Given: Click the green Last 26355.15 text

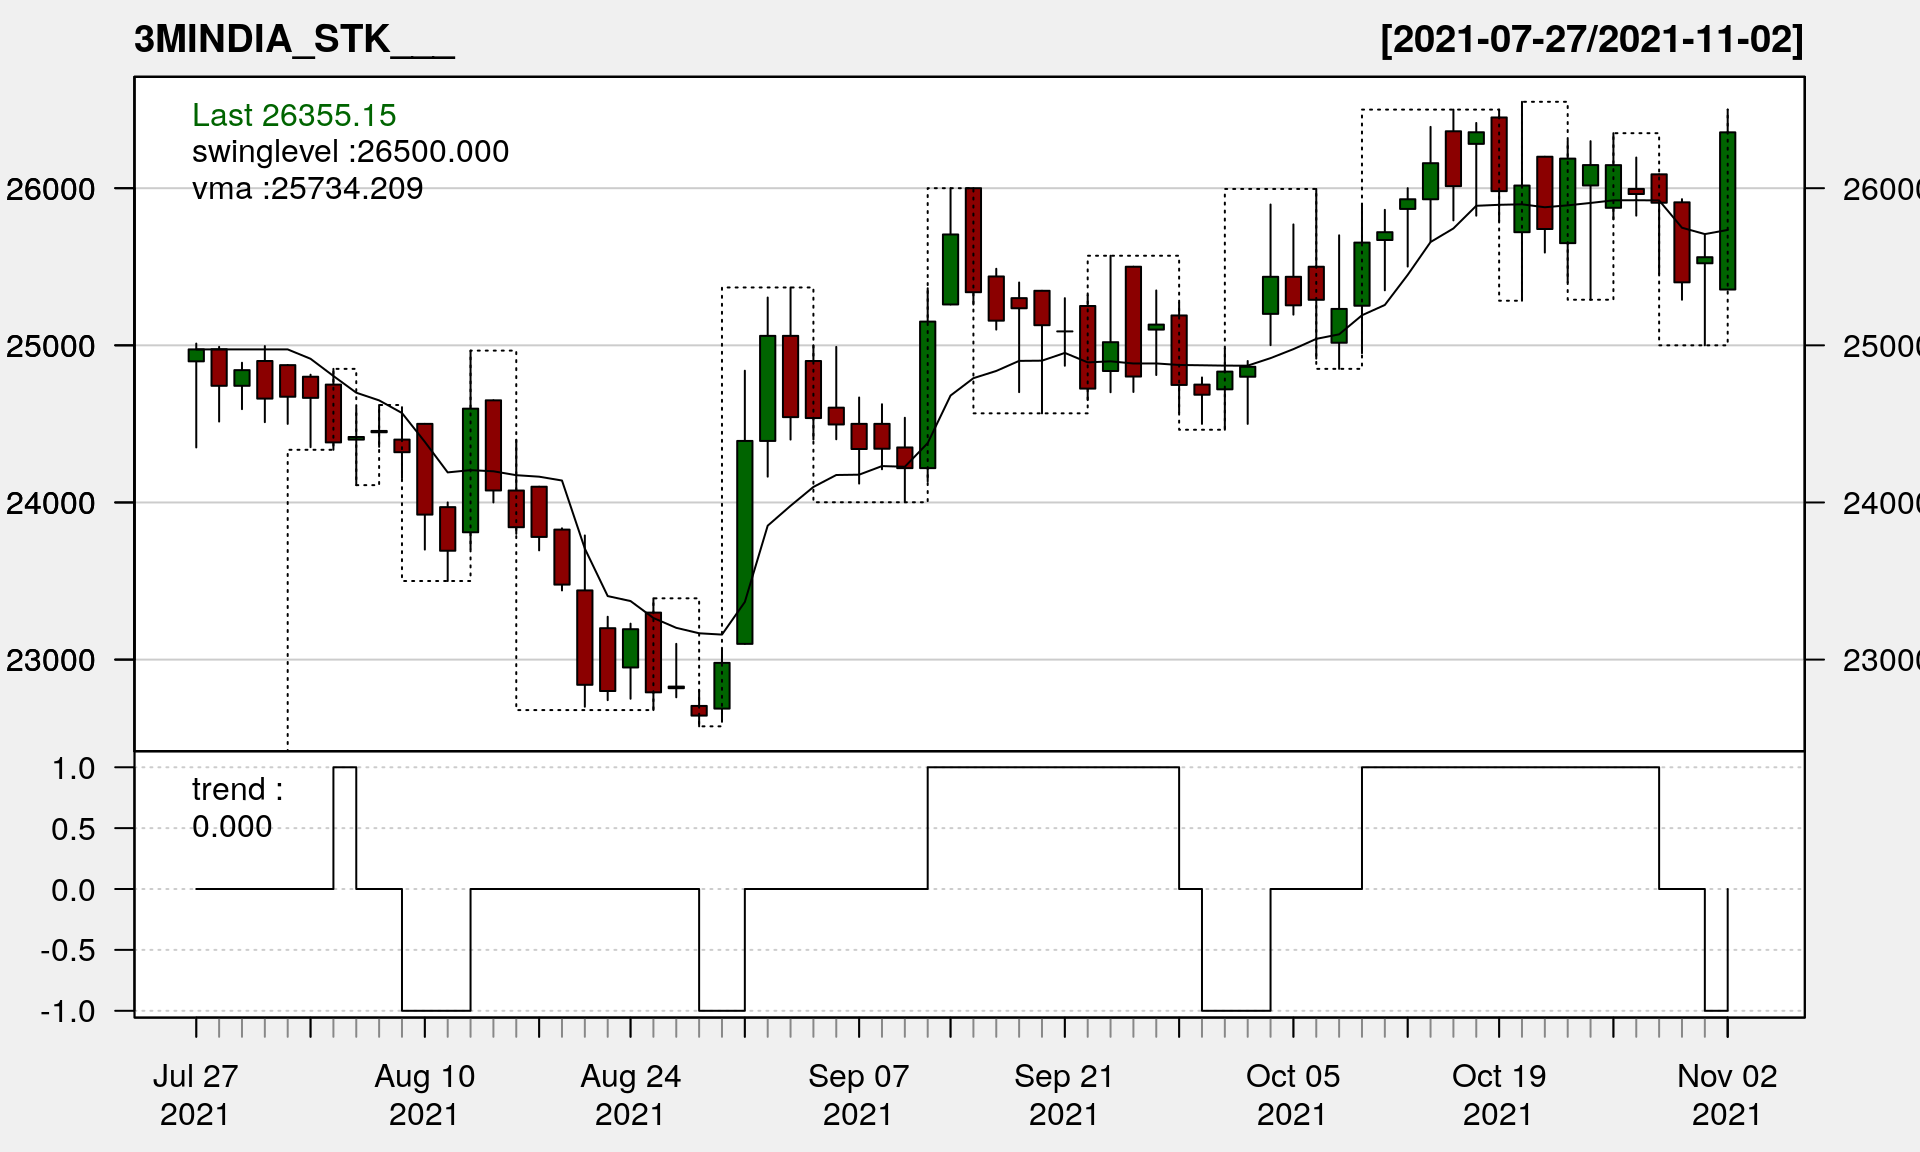Looking at the screenshot, I should [294, 115].
